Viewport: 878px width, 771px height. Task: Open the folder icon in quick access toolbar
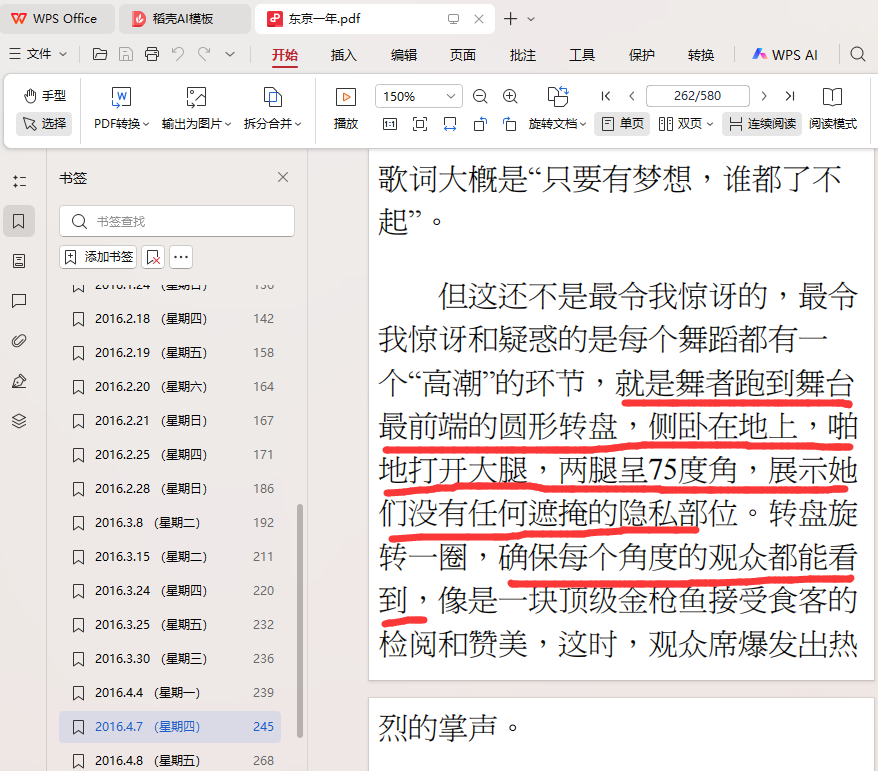(100, 54)
